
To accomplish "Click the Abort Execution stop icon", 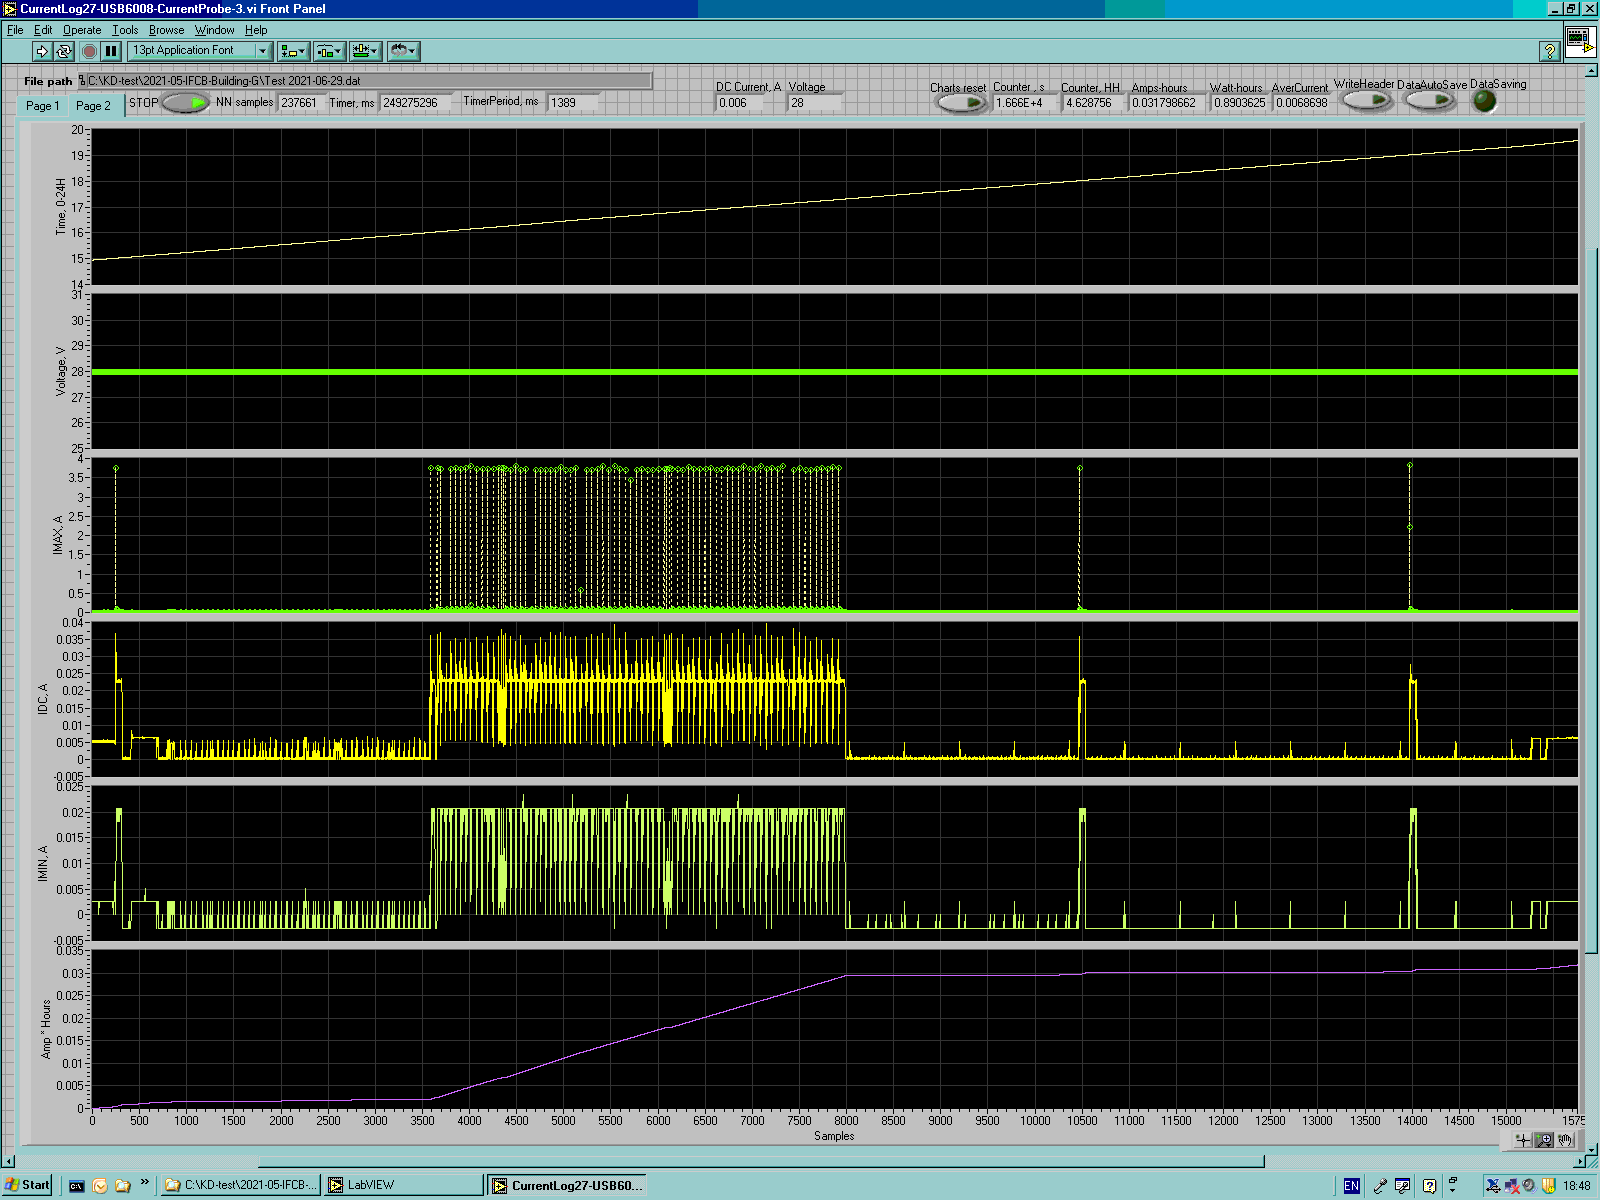I will tap(89, 51).
